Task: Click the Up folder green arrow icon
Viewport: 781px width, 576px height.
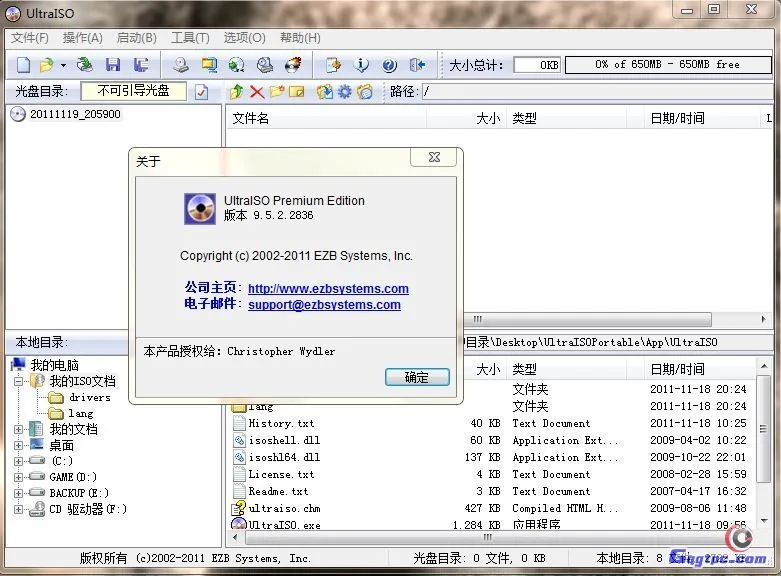Action: click(236, 92)
